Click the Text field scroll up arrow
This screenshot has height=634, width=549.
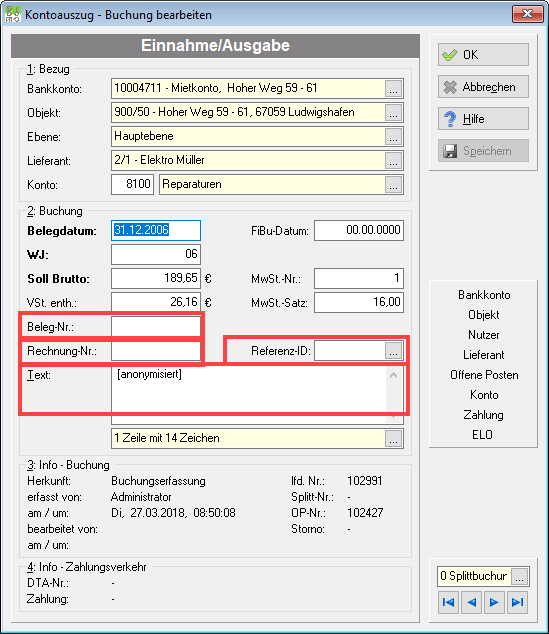point(393,376)
